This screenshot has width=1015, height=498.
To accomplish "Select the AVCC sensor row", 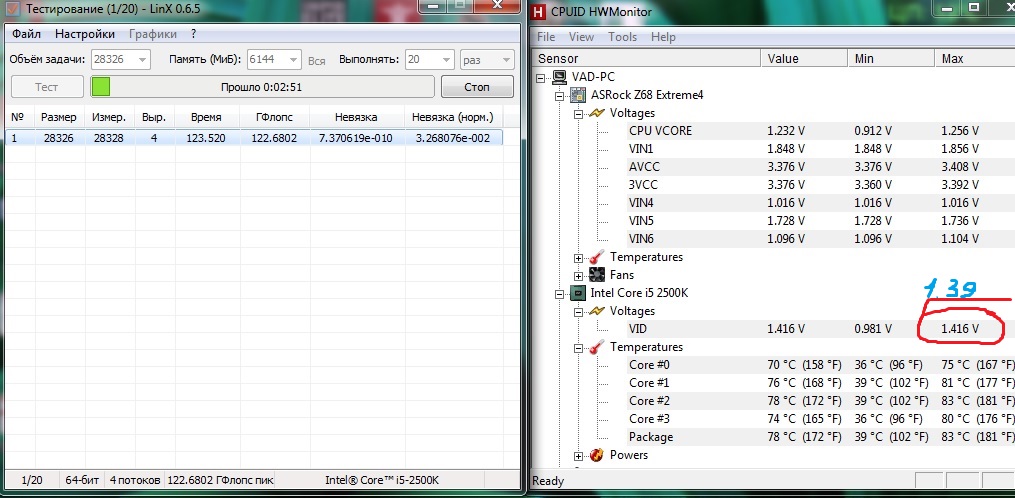I will pyautogui.click(x=821, y=167).
